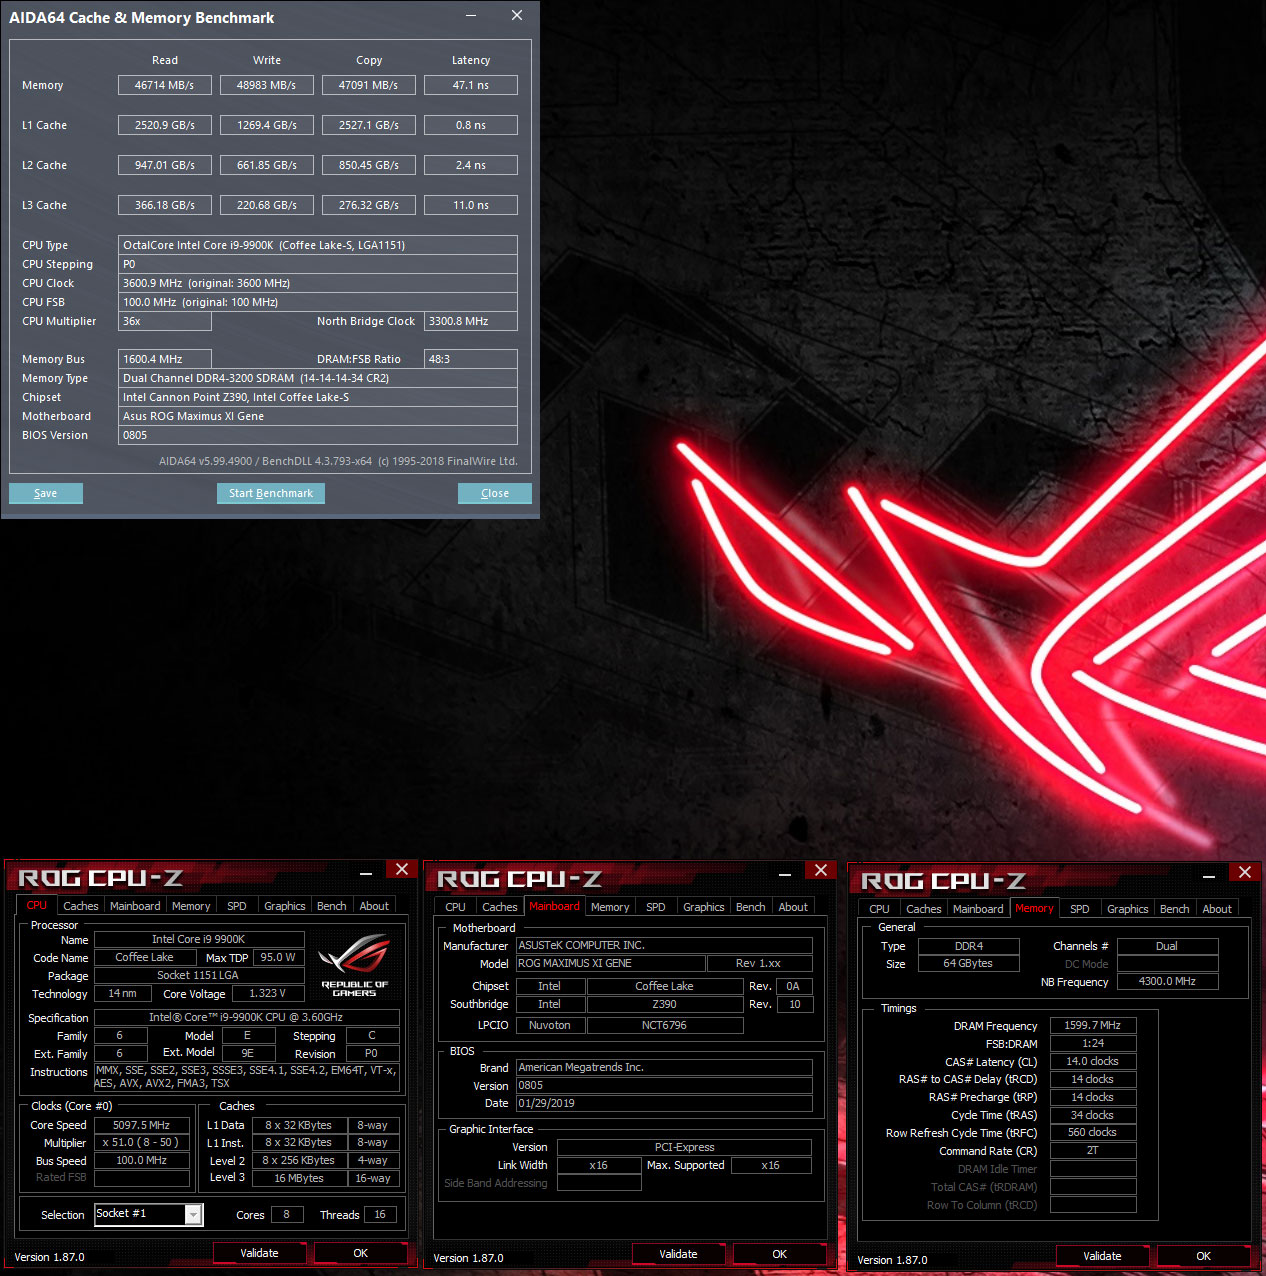Click OK in right CPU-Z window

click(x=1204, y=1256)
